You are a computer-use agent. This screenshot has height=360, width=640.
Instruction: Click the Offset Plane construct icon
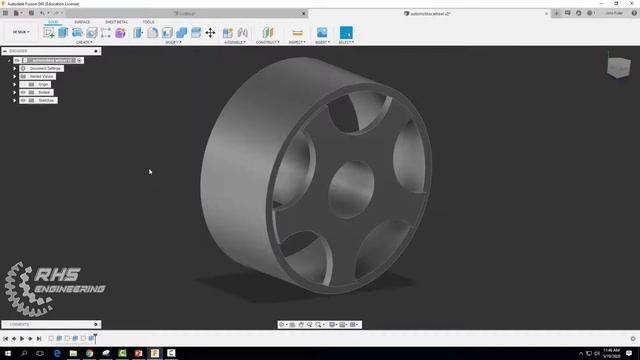coord(268,33)
